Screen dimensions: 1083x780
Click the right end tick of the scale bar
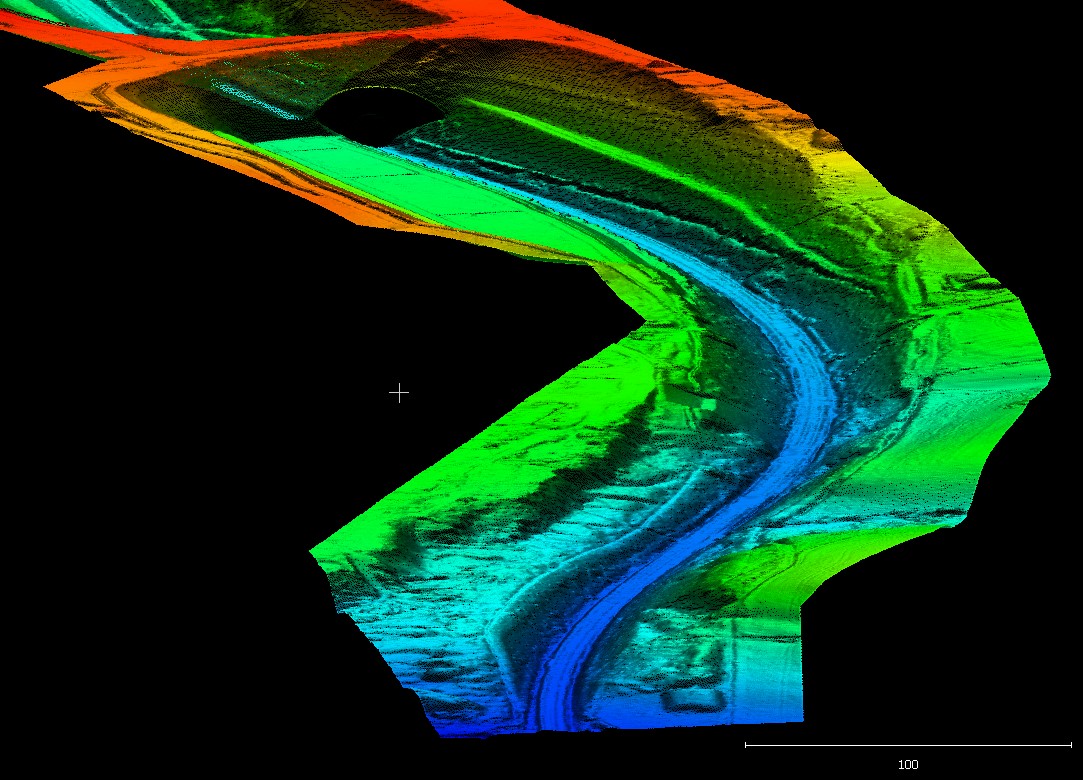(1070, 745)
